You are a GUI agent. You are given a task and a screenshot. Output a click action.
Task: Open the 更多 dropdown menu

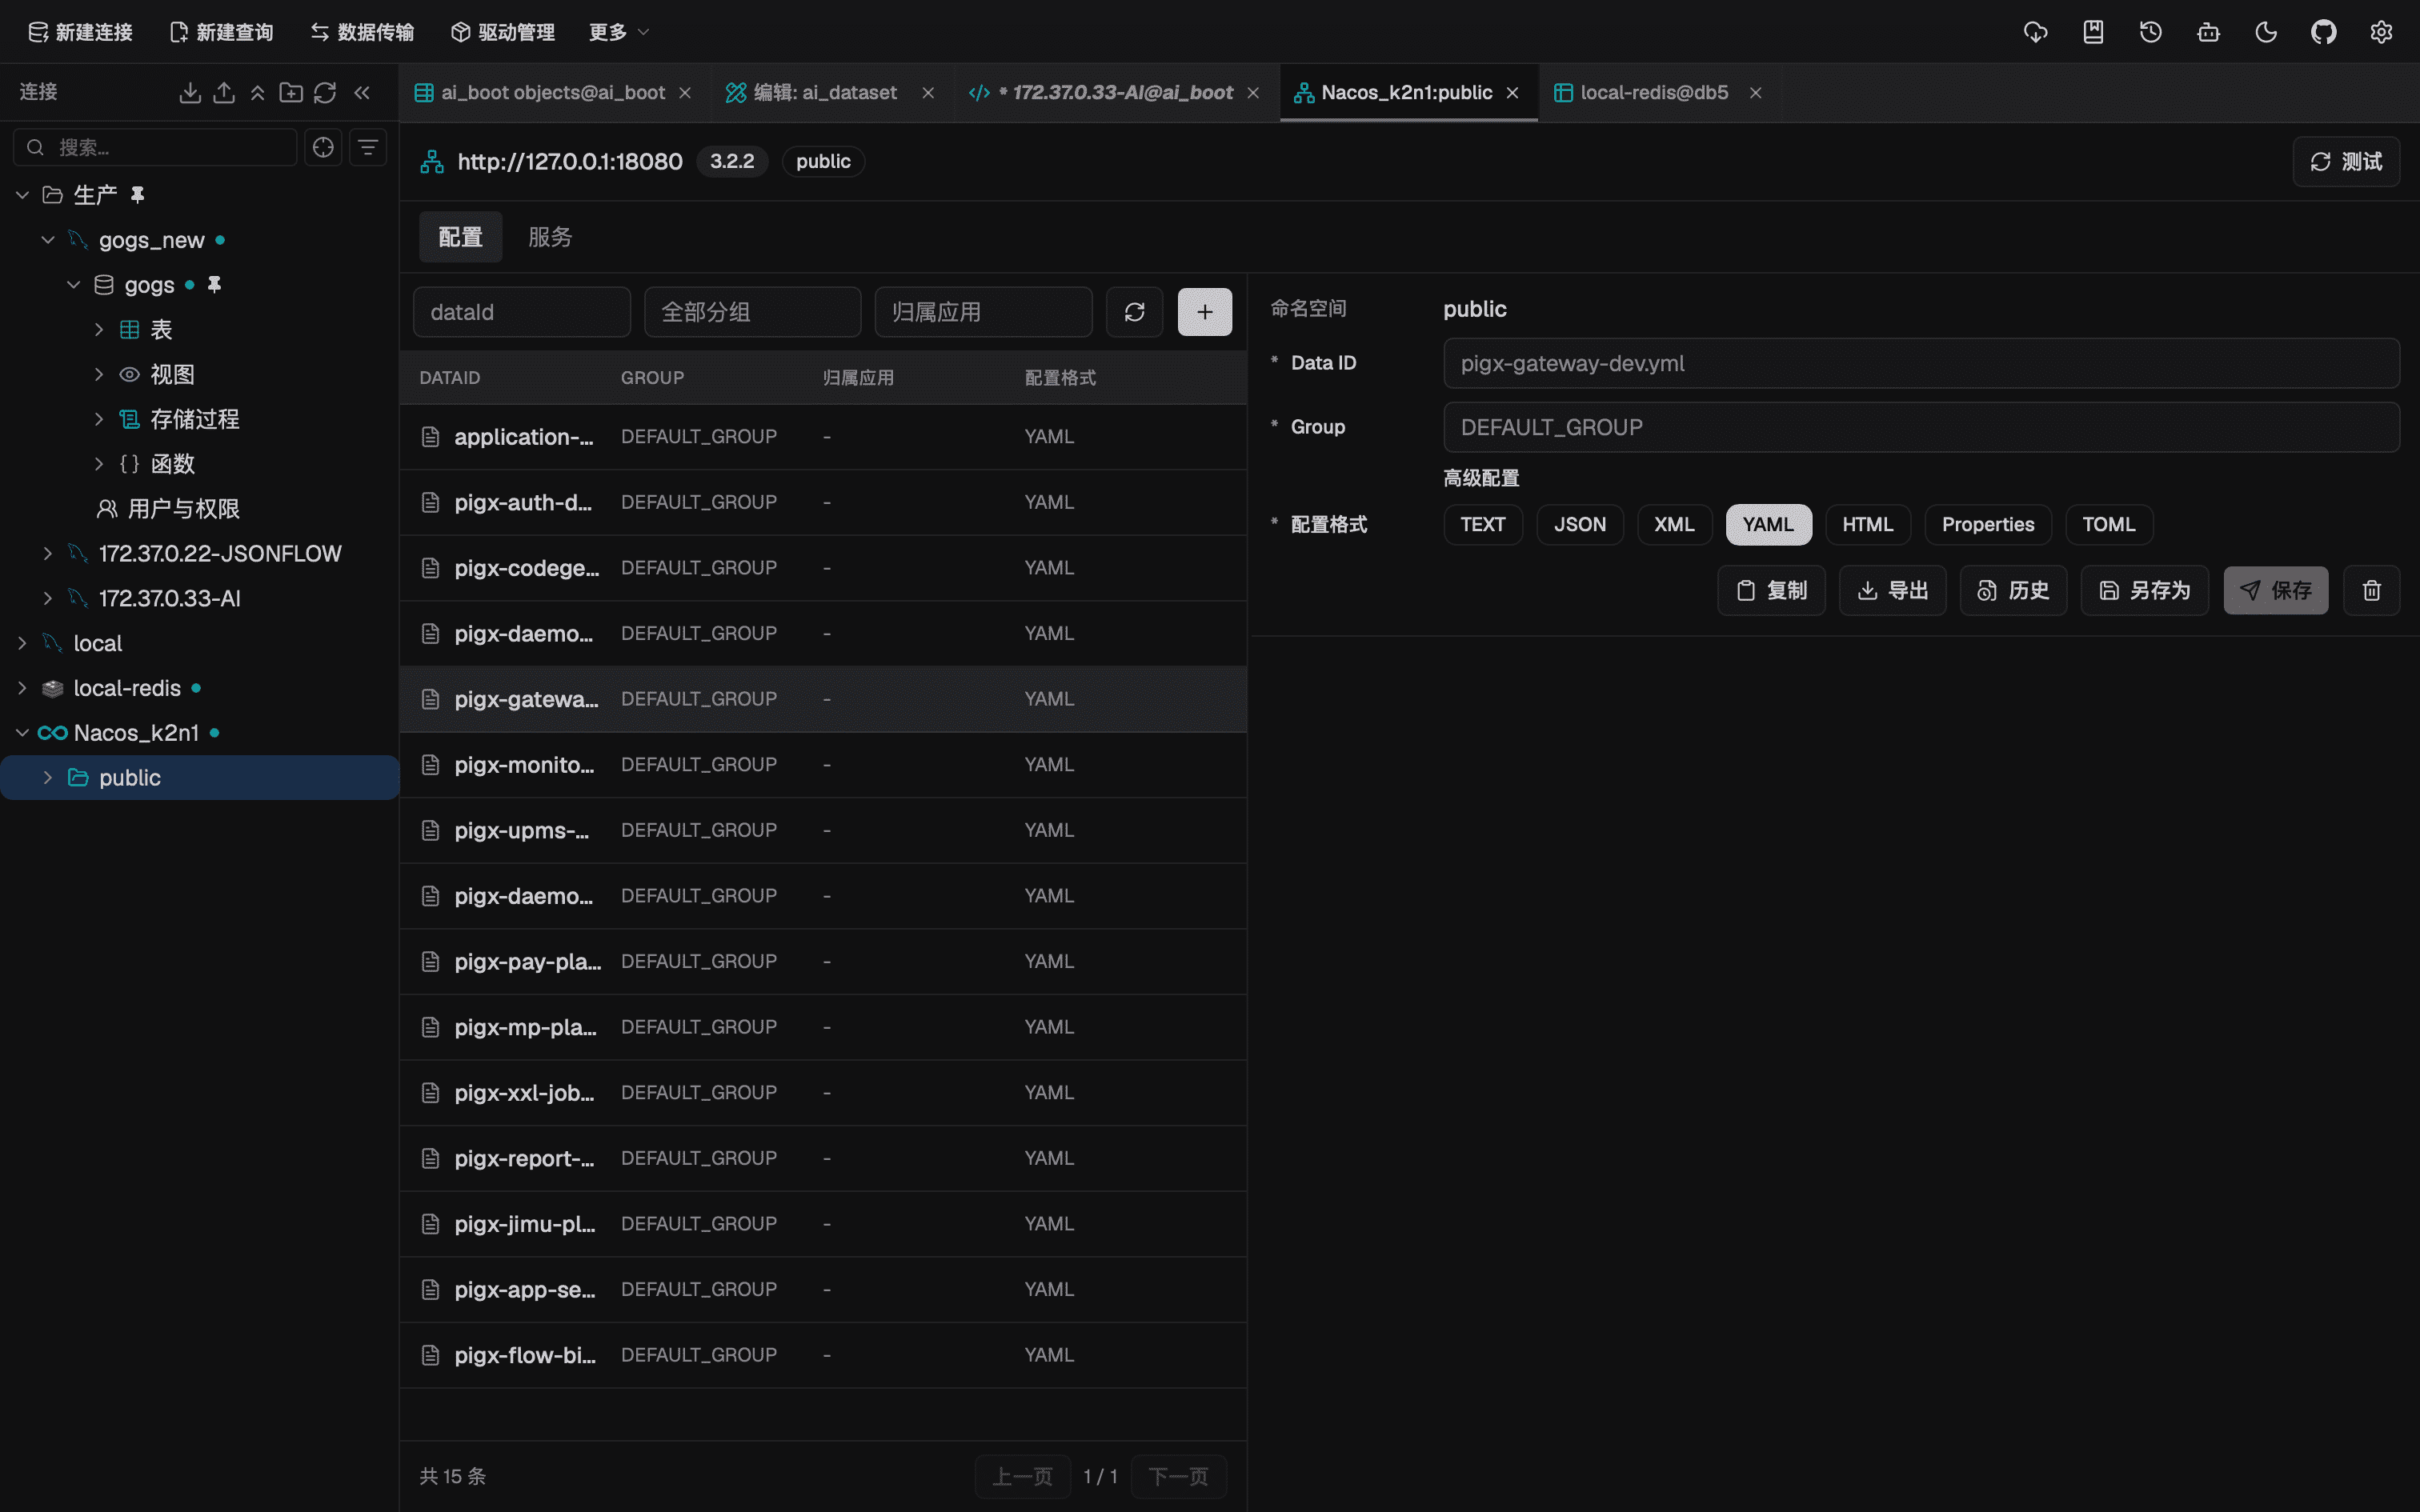pos(618,32)
